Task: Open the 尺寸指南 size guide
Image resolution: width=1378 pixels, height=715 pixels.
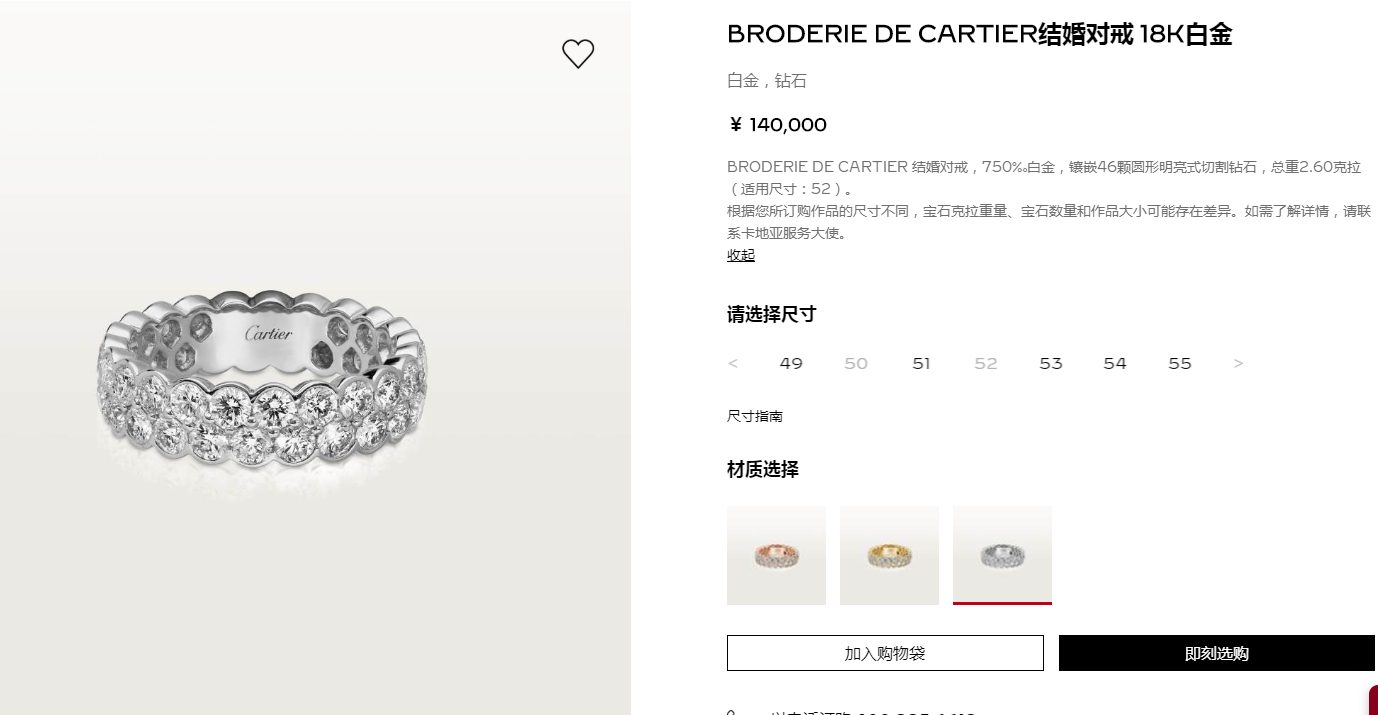Action: coord(755,416)
